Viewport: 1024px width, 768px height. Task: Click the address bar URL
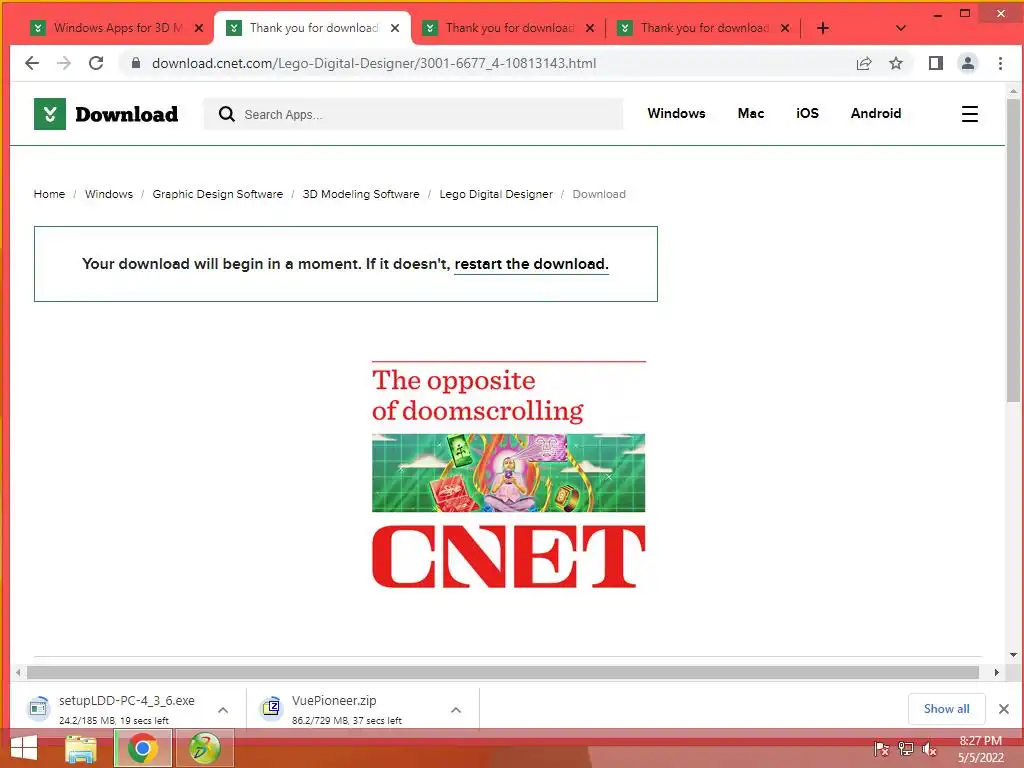(374, 63)
